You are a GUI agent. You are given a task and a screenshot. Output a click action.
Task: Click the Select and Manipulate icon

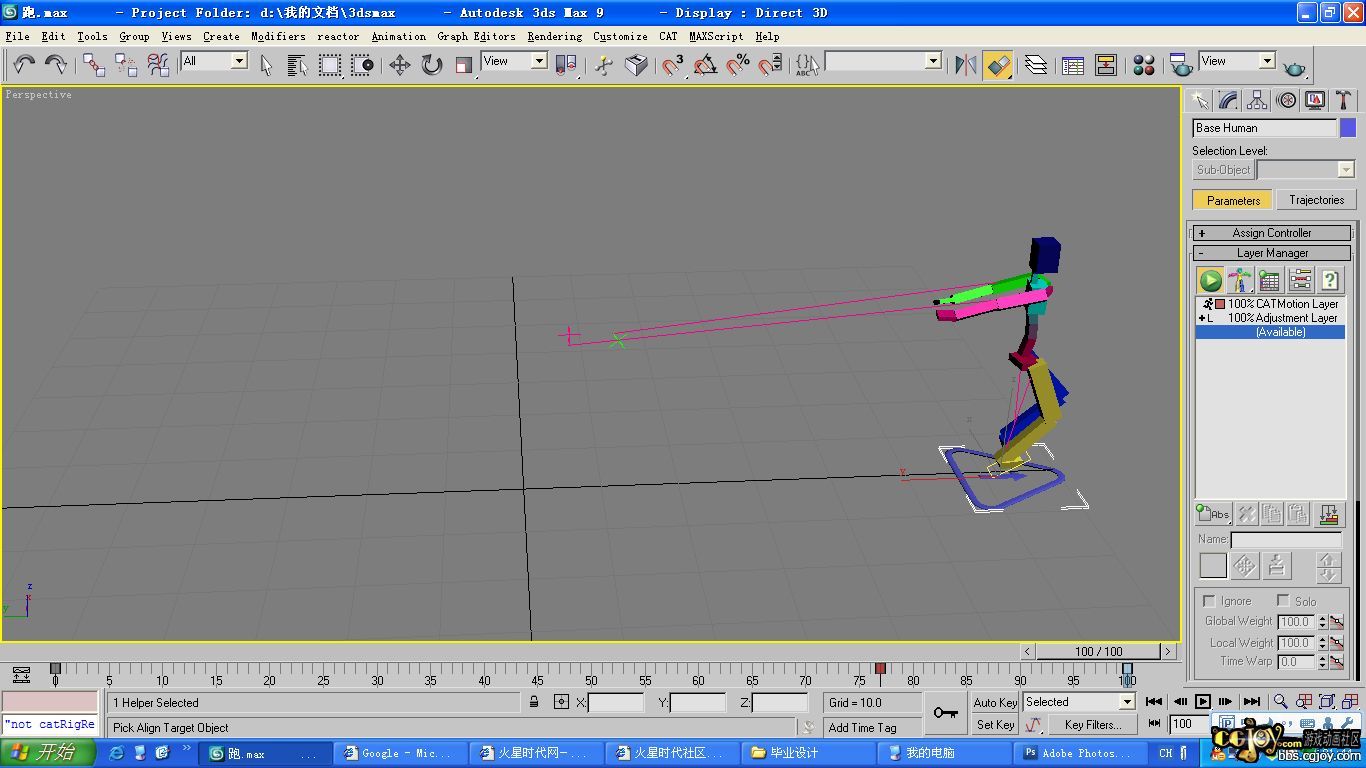tap(604, 65)
